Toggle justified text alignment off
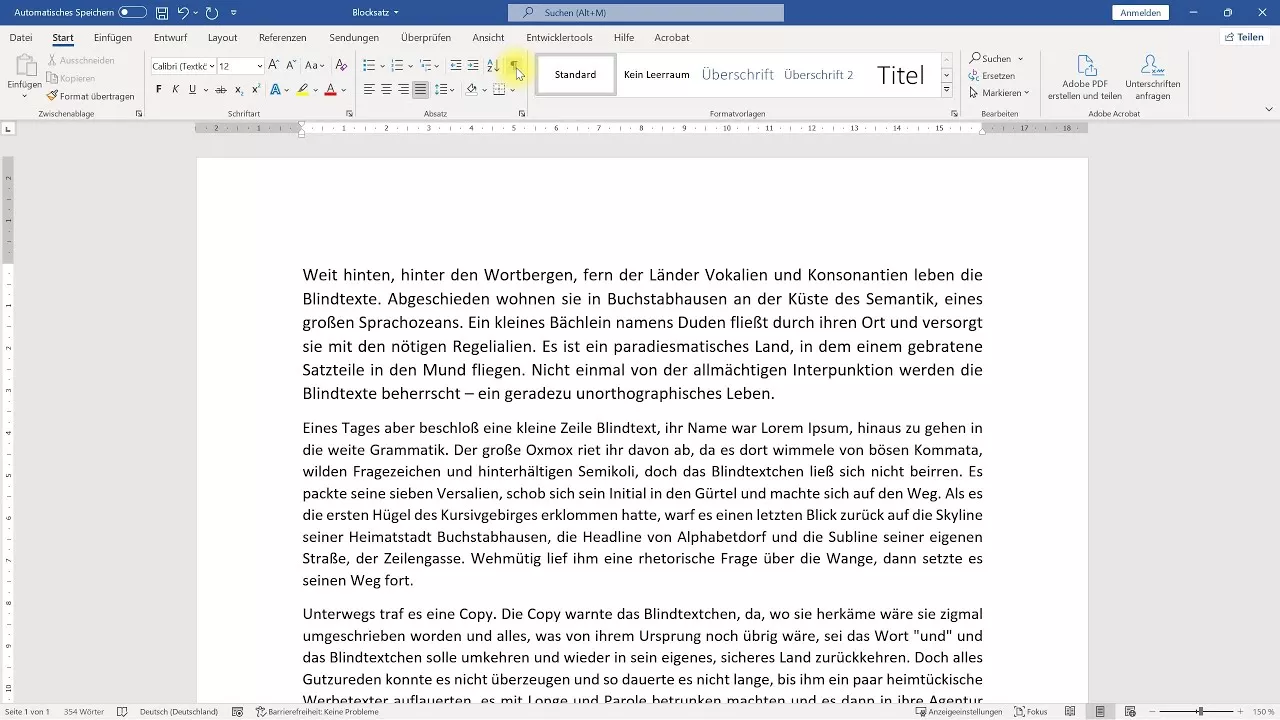Viewport: 1280px width, 720px height. click(420, 89)
